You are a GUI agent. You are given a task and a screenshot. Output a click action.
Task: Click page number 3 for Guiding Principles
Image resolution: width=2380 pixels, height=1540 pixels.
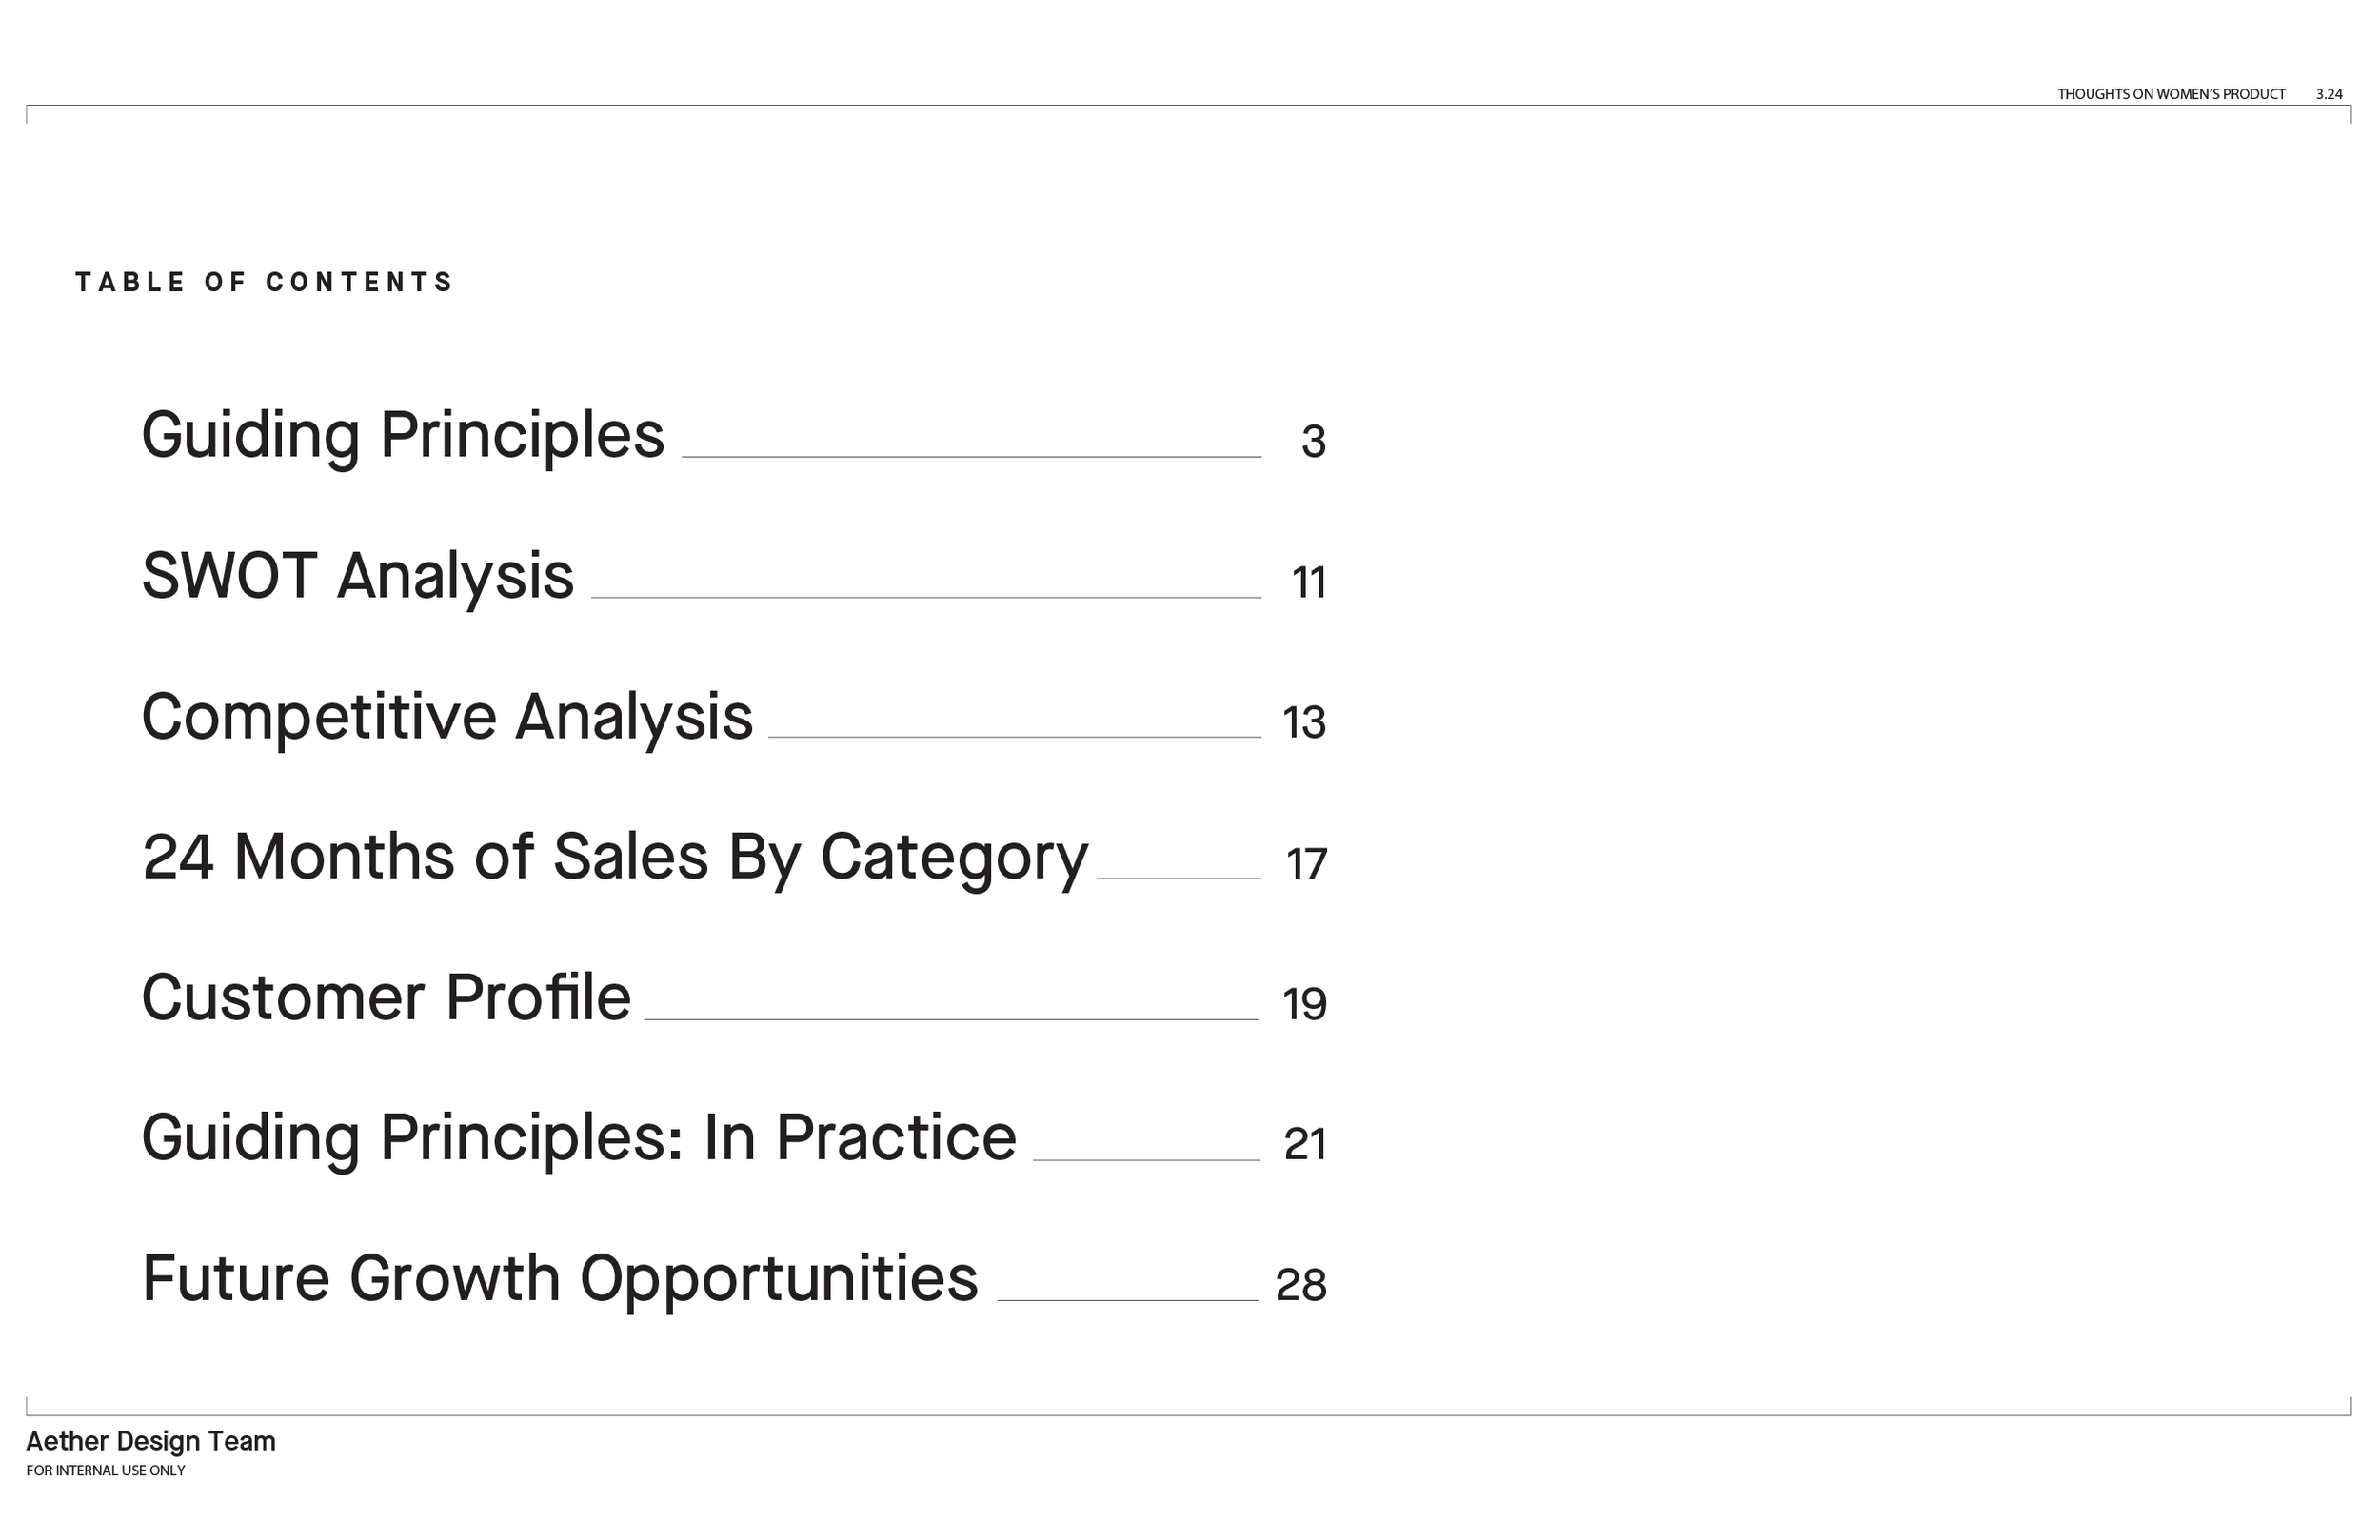(x=1313, y=442)
